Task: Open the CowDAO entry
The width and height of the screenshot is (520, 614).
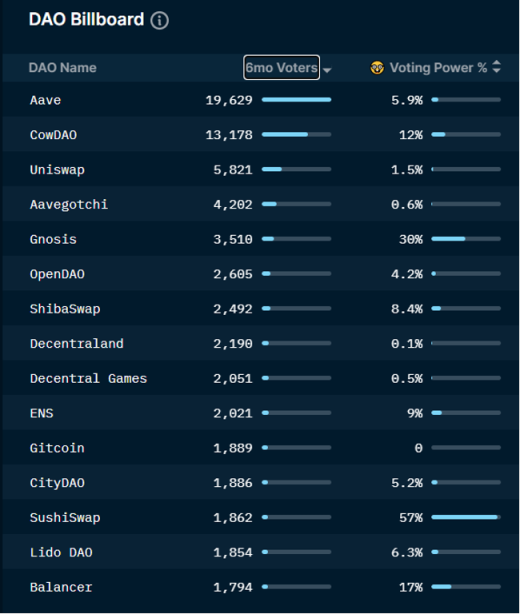Action: tap(260, 135)
